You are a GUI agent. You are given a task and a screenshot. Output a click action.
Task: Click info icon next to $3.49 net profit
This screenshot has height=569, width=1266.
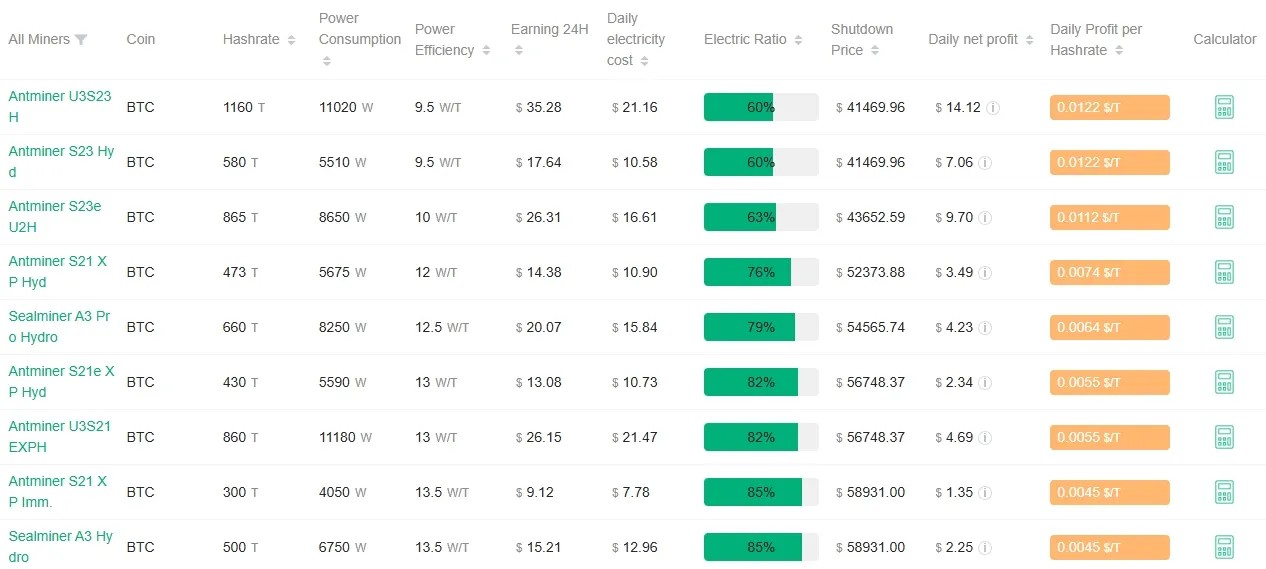985,273
